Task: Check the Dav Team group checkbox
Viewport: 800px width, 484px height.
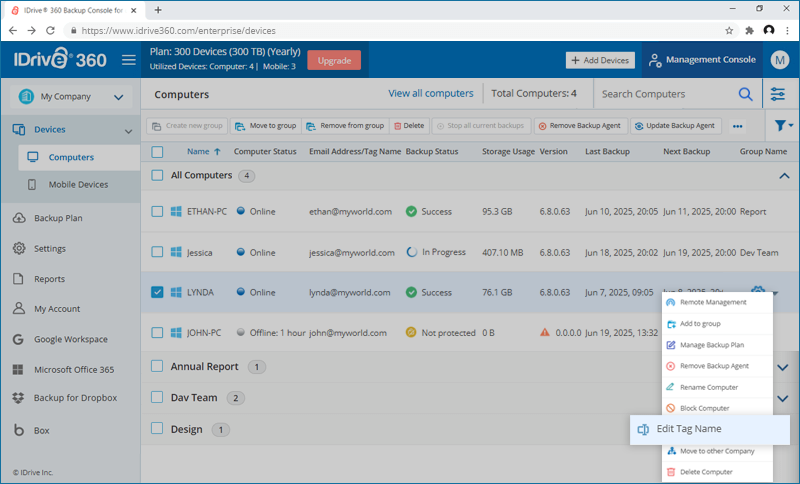Action: pyautogui.click(x=157, y=397)
